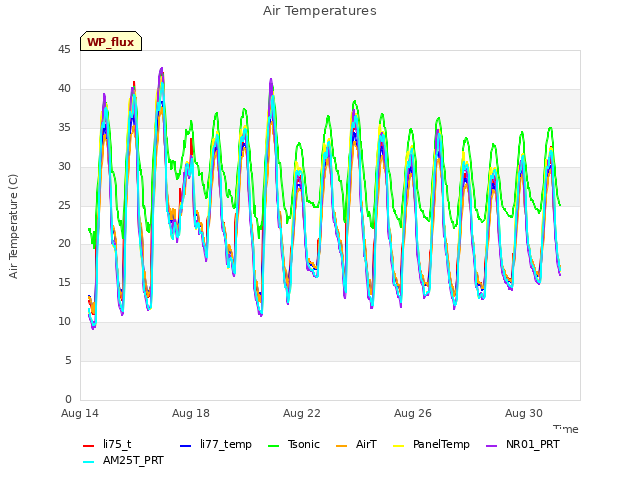The image size is (640, 480).
Task: Click the orange AirT legend swatch
Action: click(x=341, y=446)
